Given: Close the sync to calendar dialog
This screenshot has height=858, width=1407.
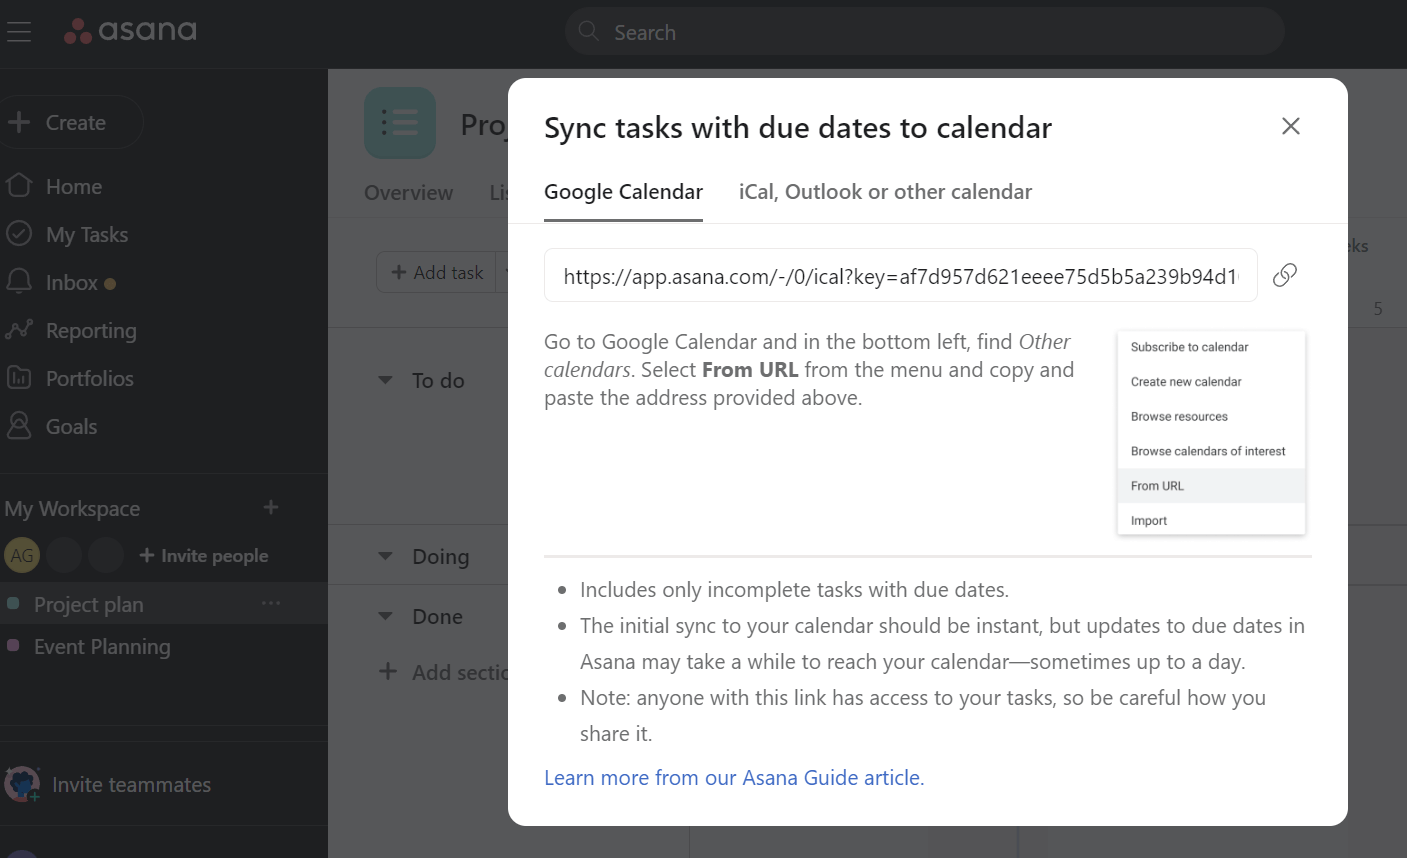Looking at the screenshot, I should 1291,126.
